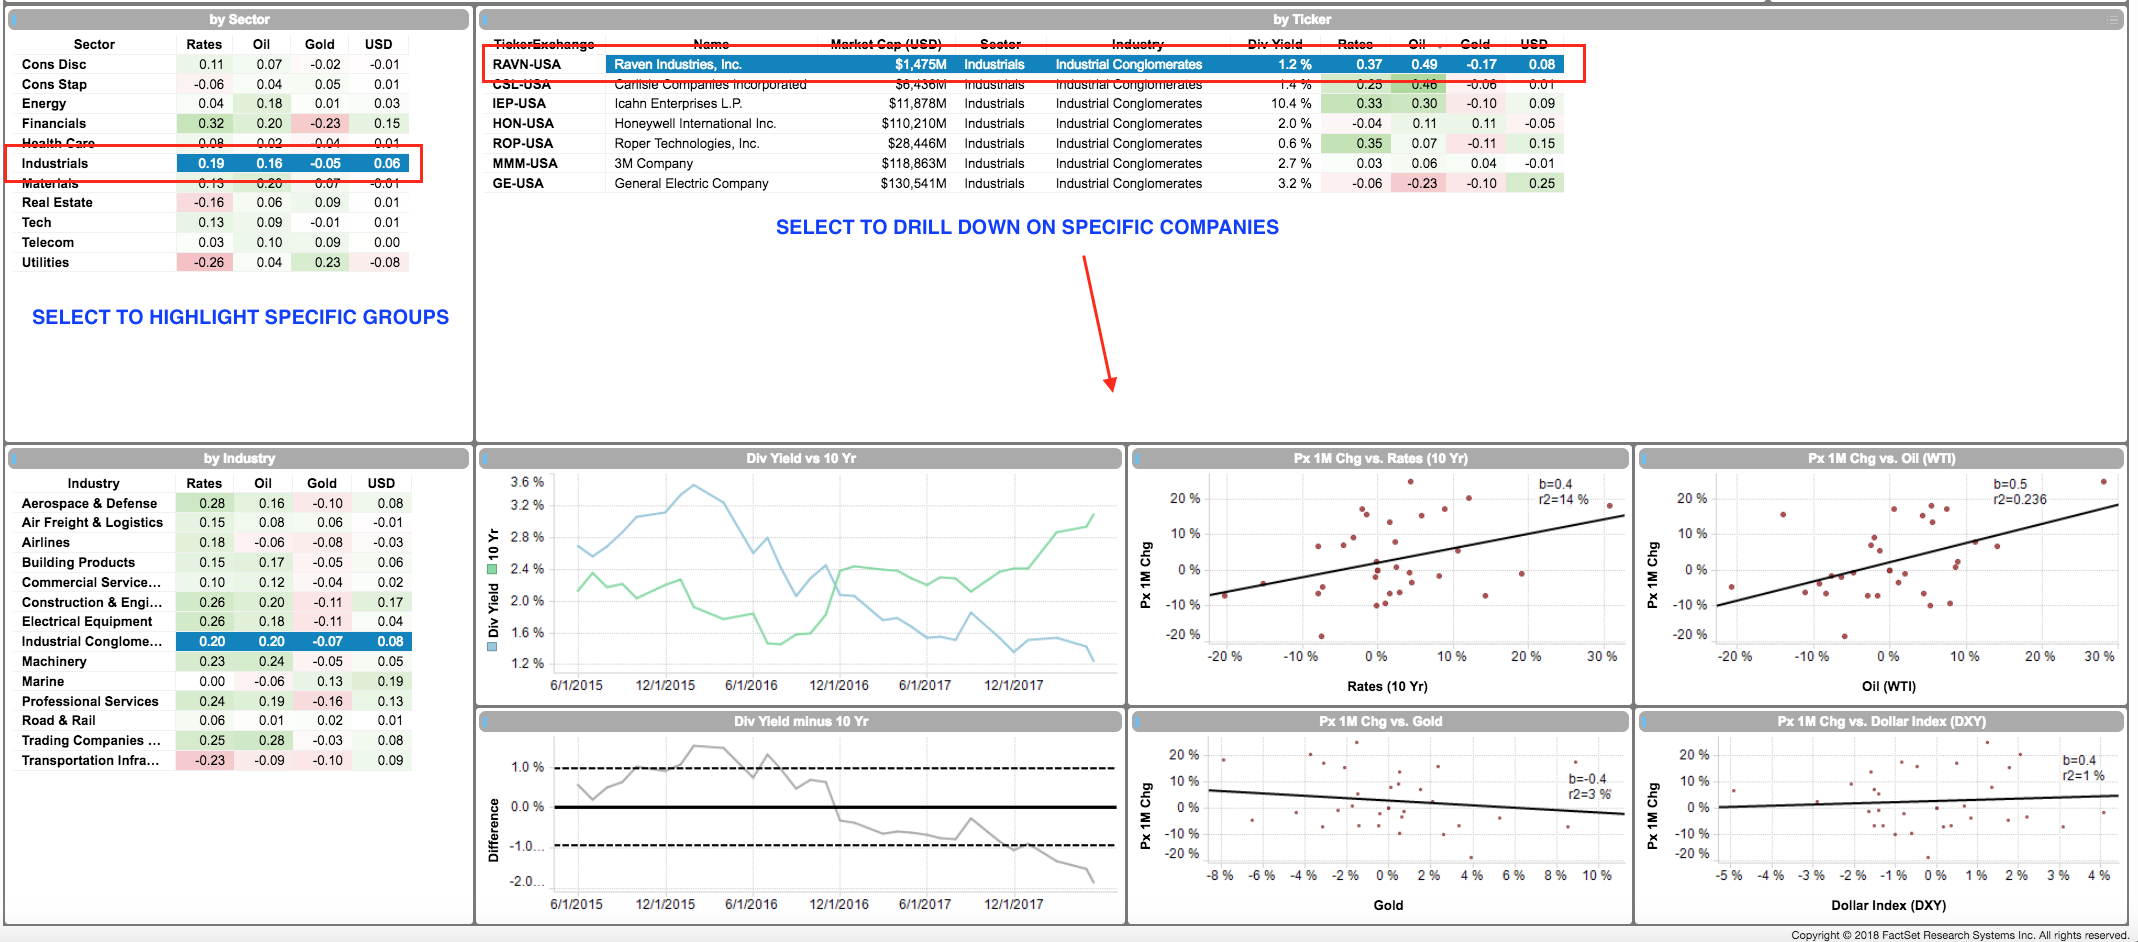Select the Cons Stap sector row

coord(211,84)
